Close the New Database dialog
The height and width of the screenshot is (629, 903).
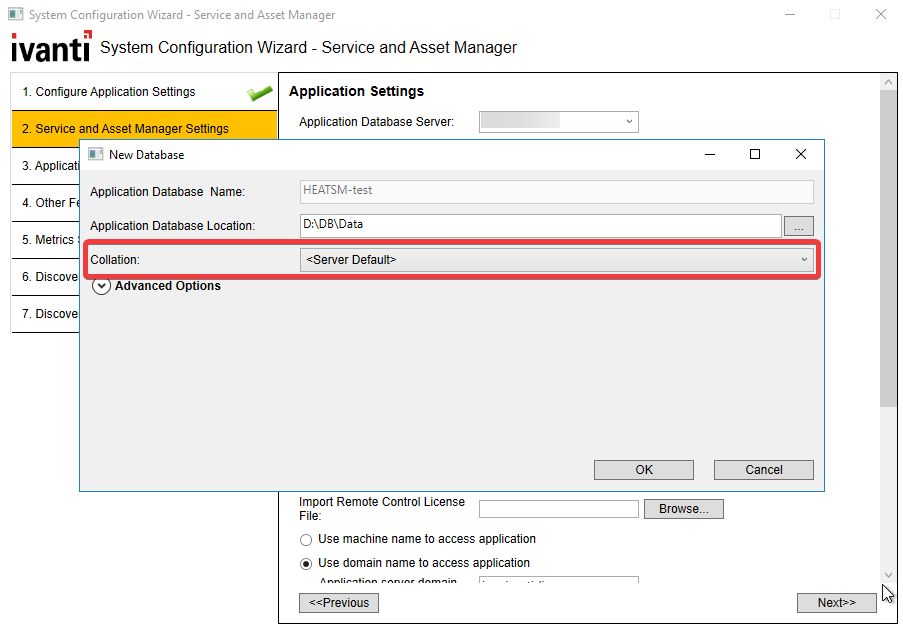[x=800, y=154]
